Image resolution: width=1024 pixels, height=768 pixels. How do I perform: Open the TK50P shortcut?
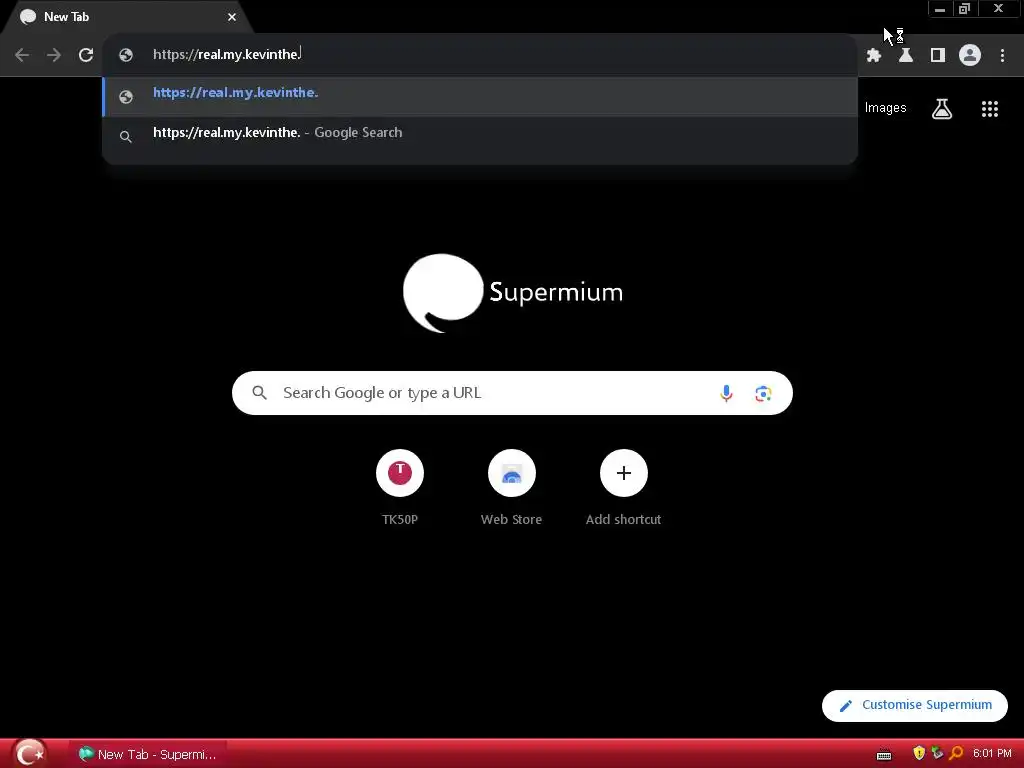click(x=400, y=488)
